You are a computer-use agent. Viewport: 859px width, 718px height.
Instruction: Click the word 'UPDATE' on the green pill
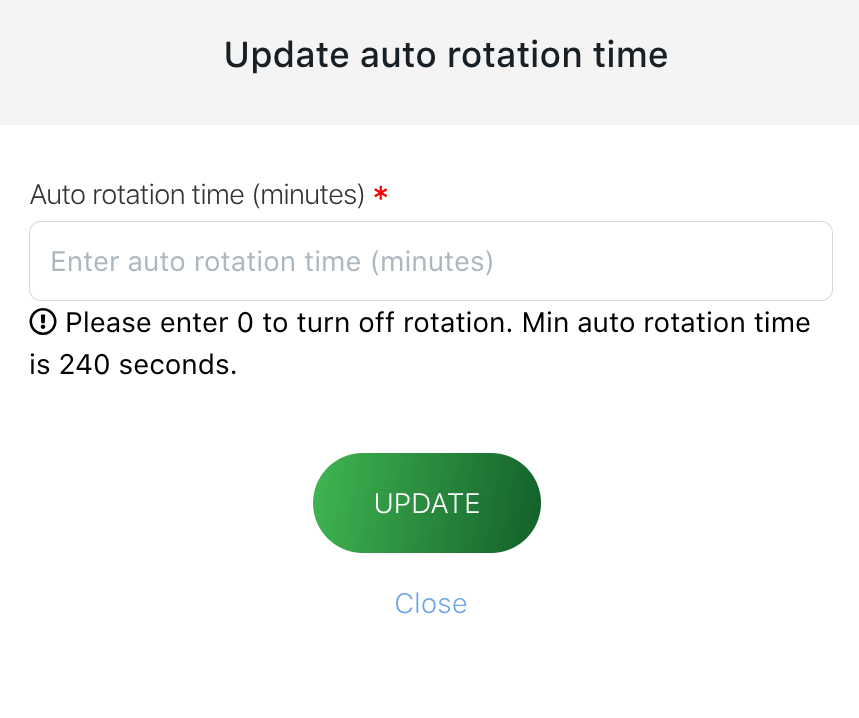click(427, 503)
